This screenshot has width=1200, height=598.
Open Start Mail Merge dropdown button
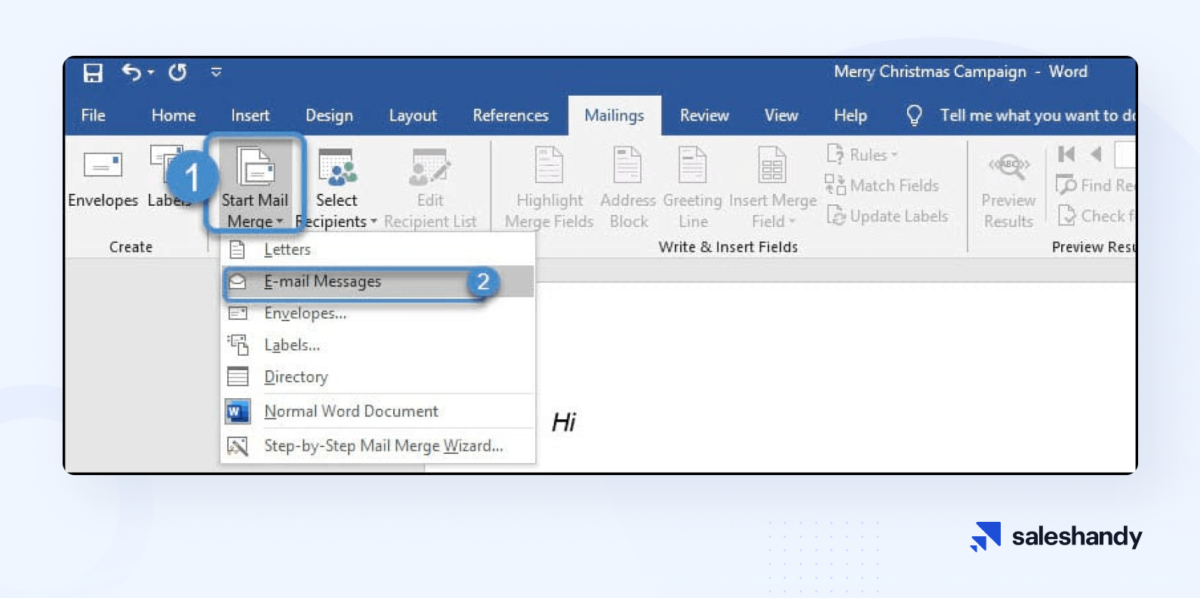tap(256, 184)
